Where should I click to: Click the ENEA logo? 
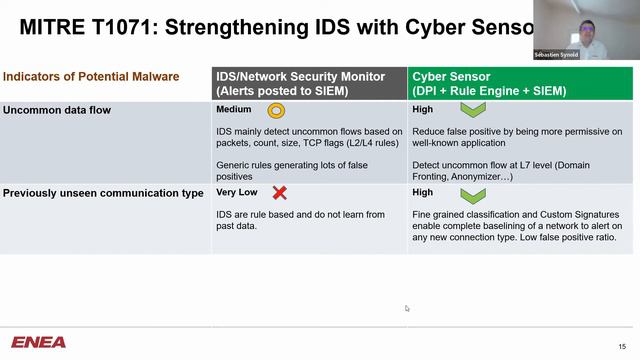(x=38, y=342)
